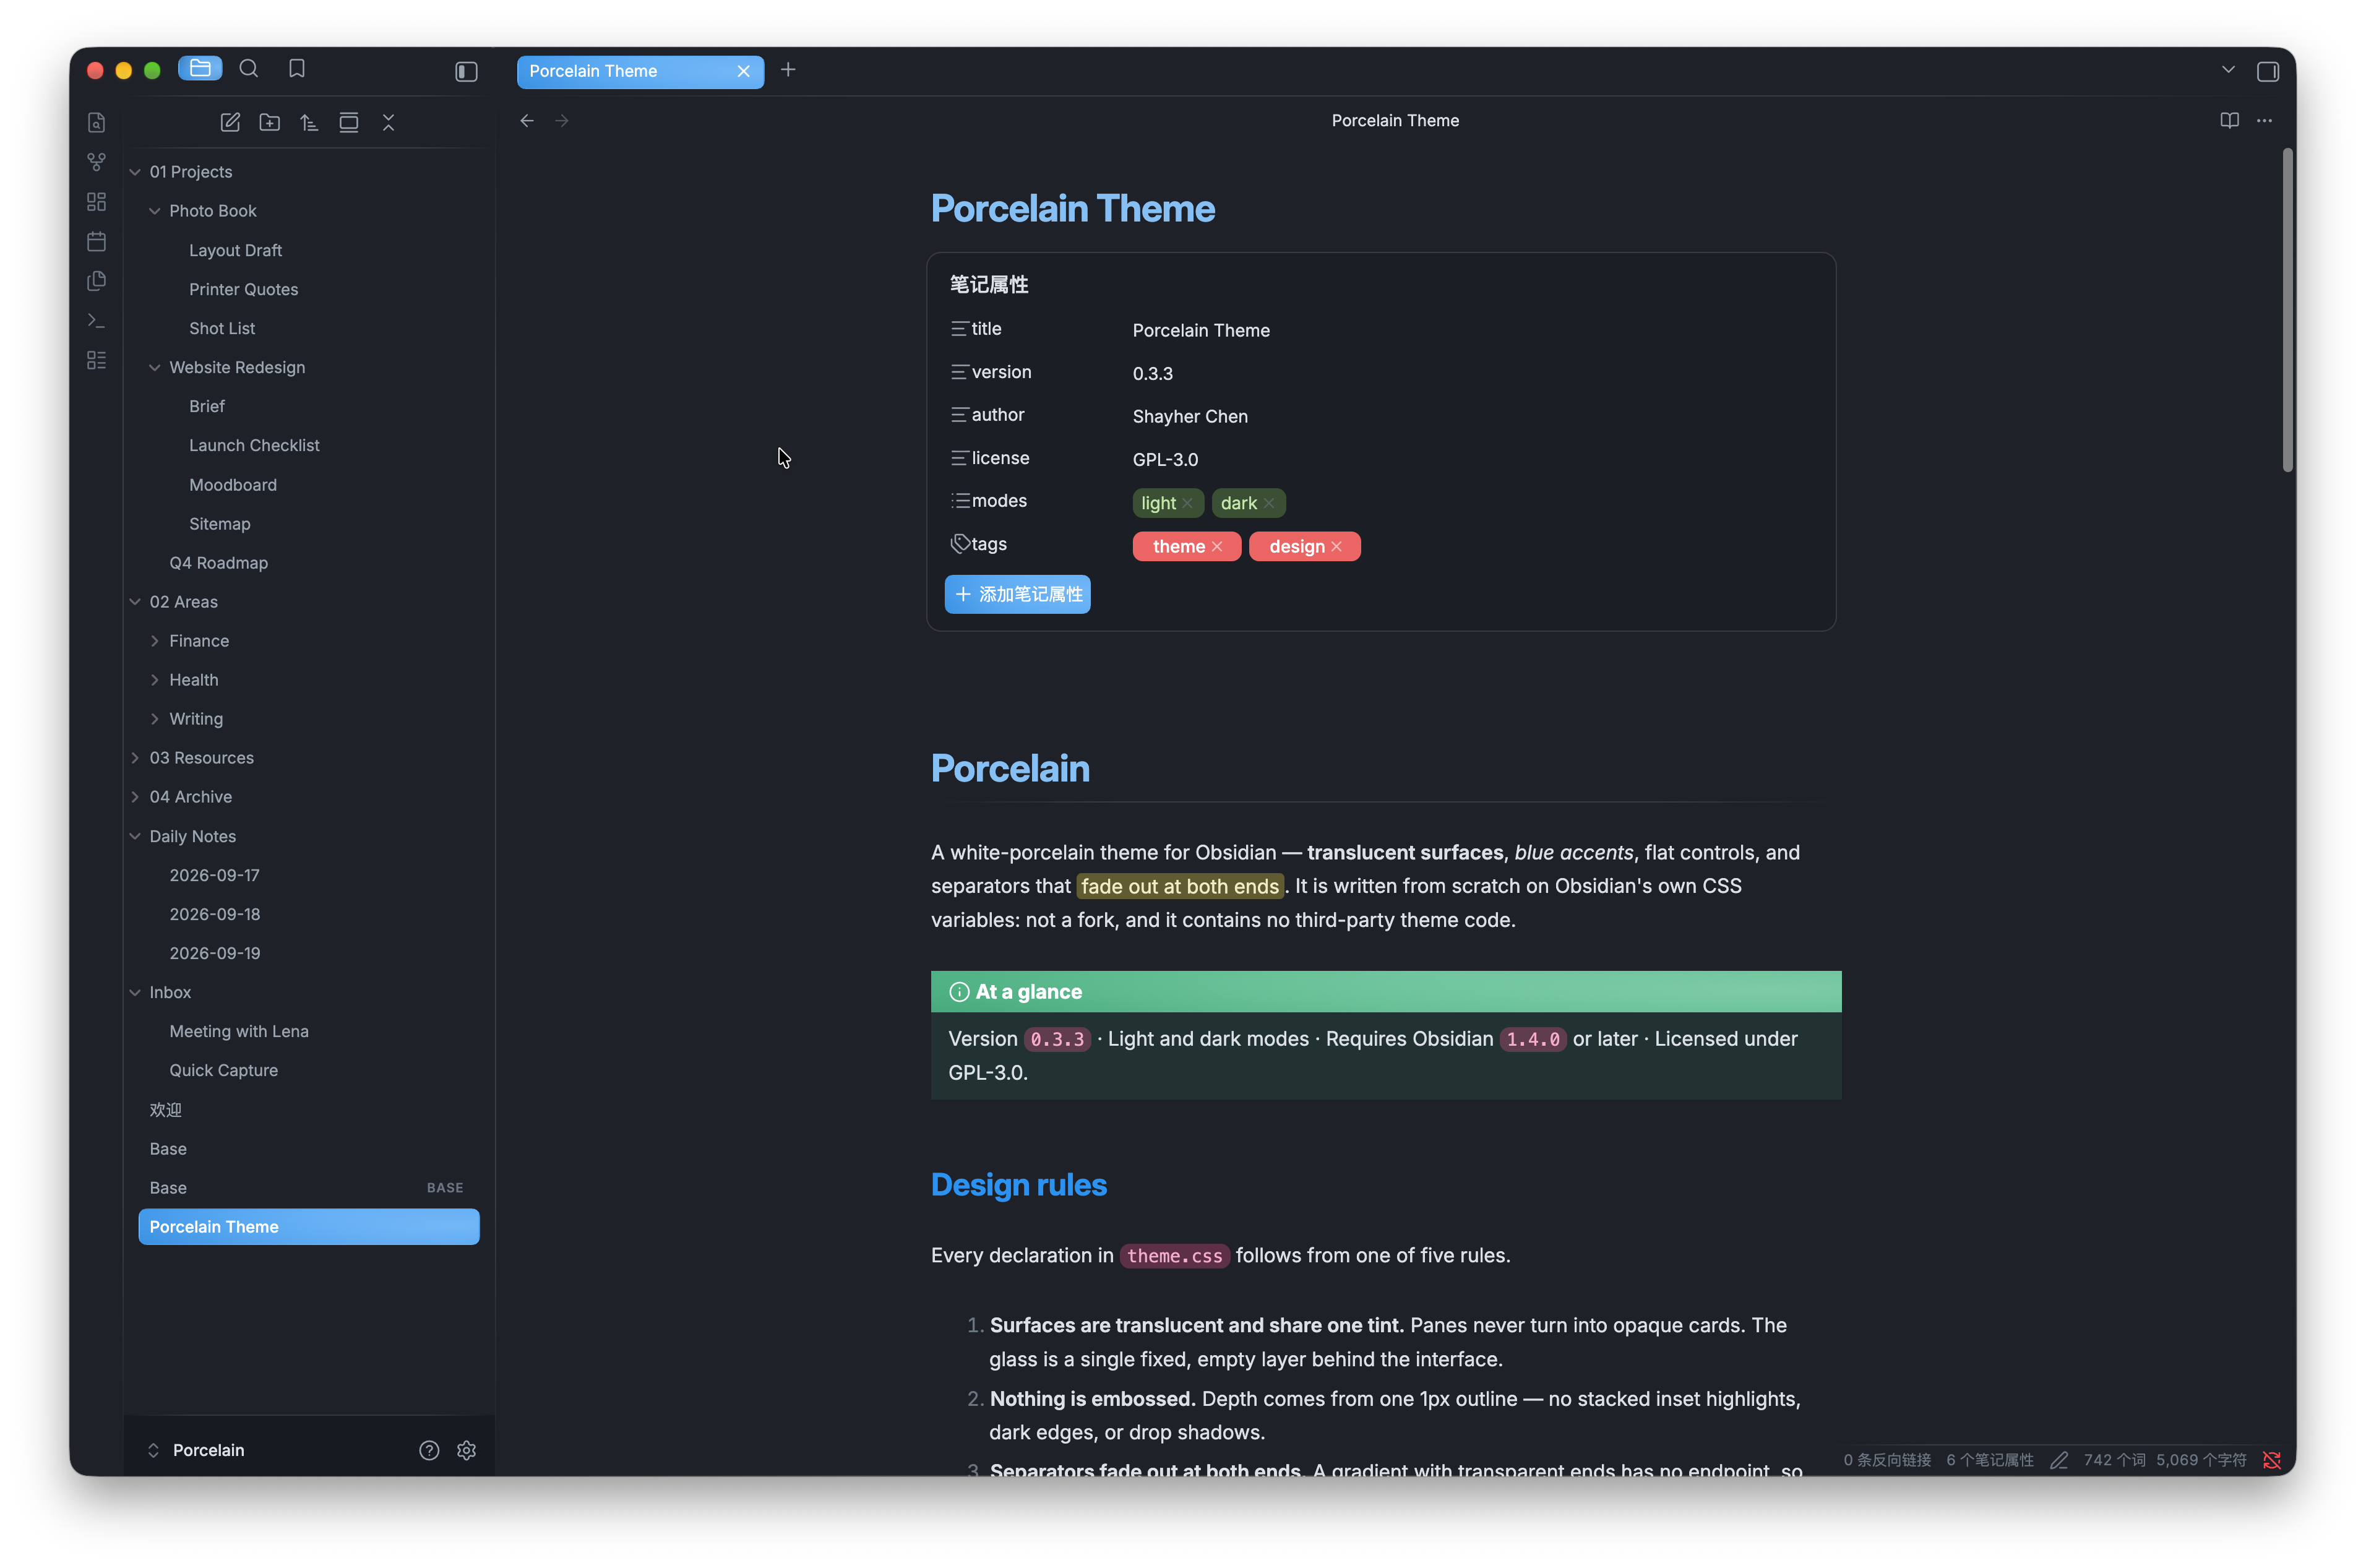This screenshot has width=2366, height=1568.
Task: Open help from the vault footer
Action: coord(429,1450)
